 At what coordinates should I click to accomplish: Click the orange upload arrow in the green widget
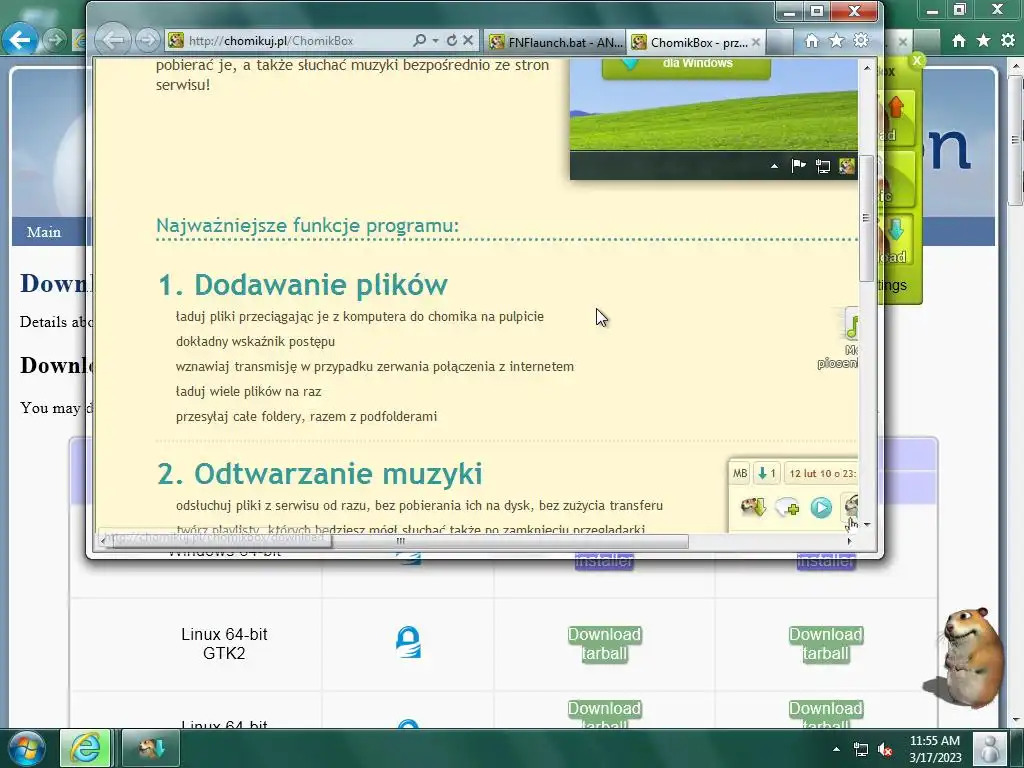(x=896, y=106)
